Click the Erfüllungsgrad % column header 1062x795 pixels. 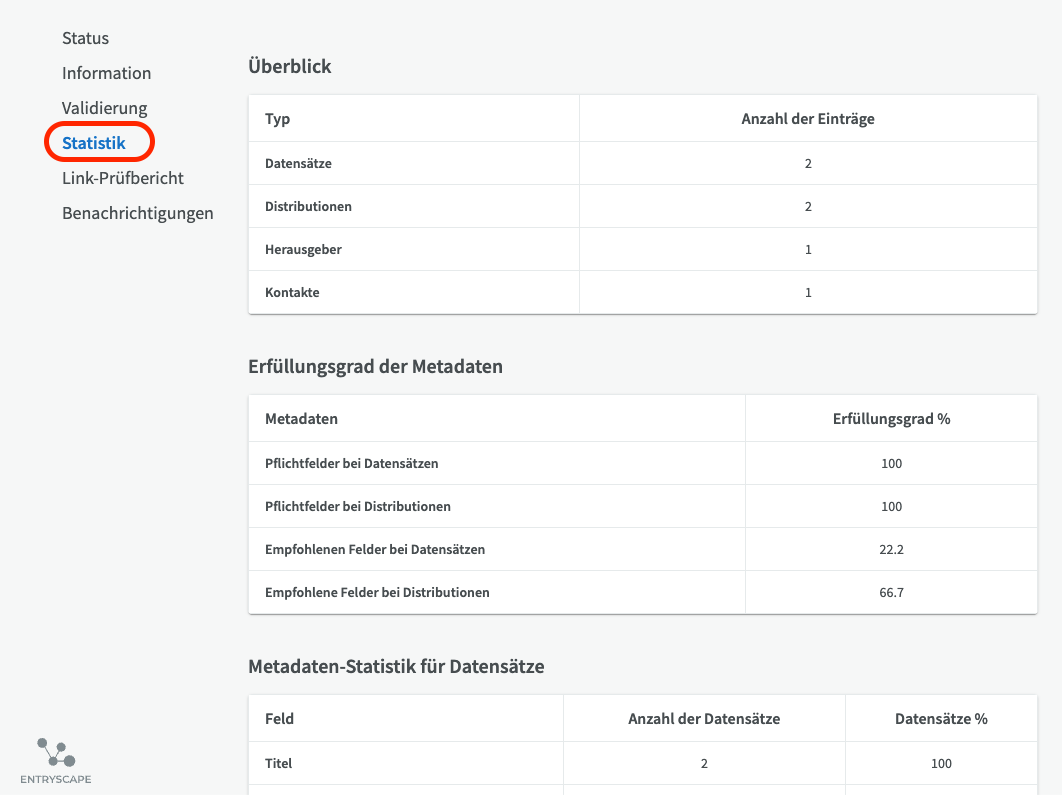(x=890, y=419)
